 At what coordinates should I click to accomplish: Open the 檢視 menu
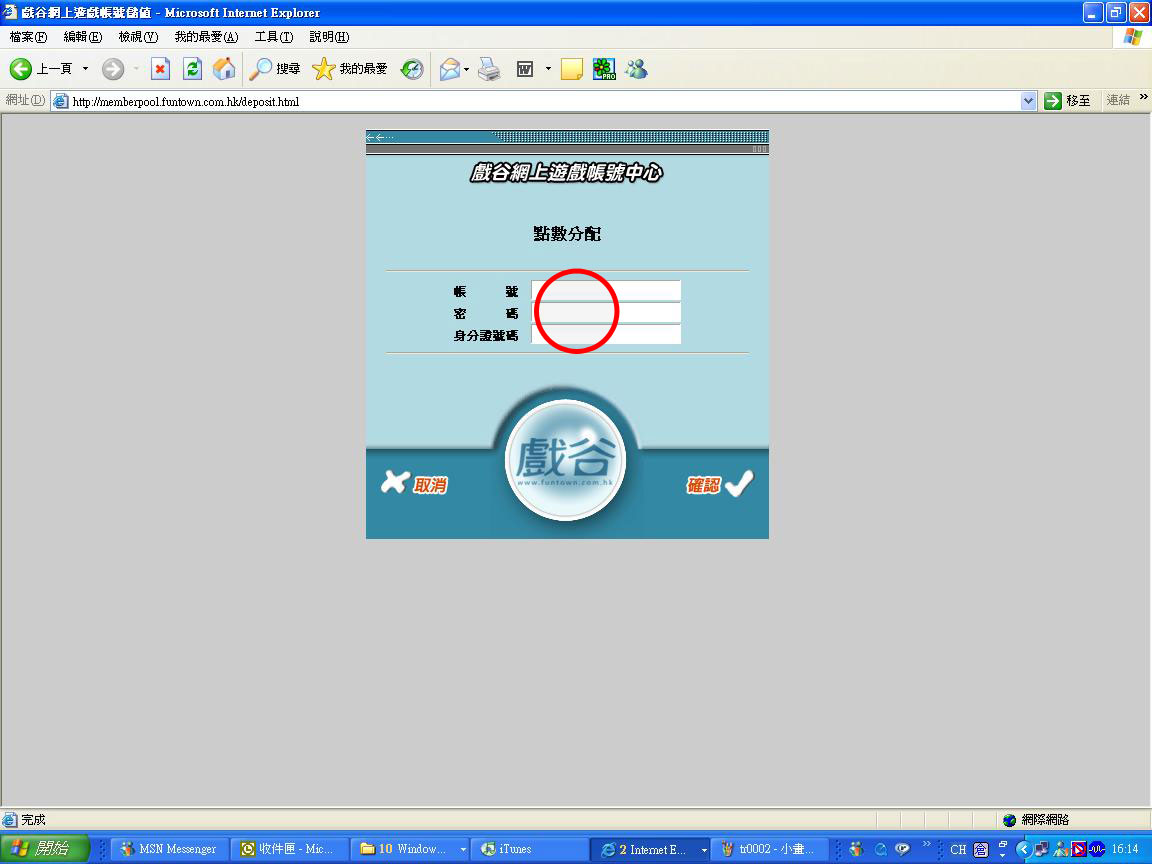138,37
